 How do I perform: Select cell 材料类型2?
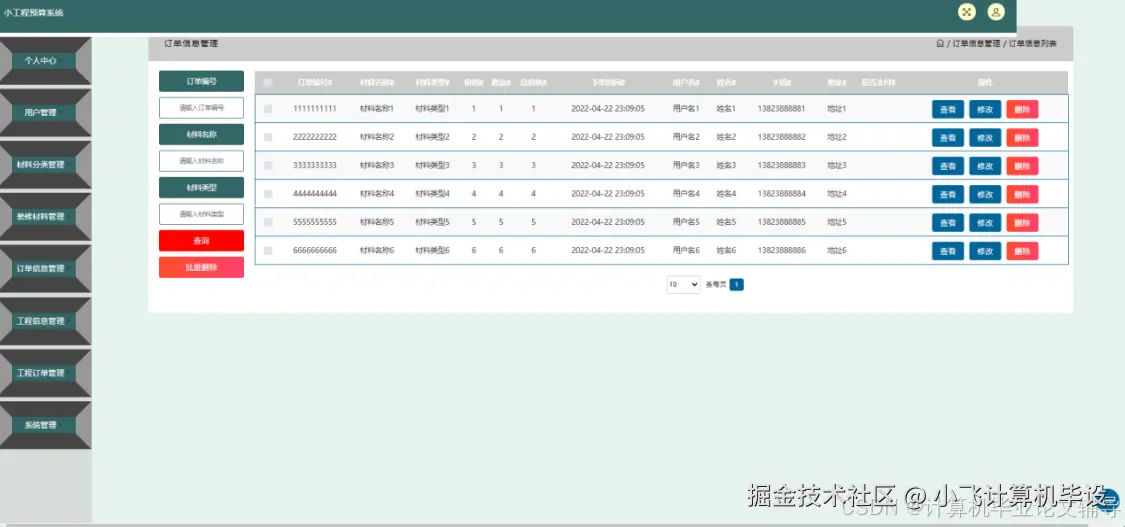coord(433,137)
